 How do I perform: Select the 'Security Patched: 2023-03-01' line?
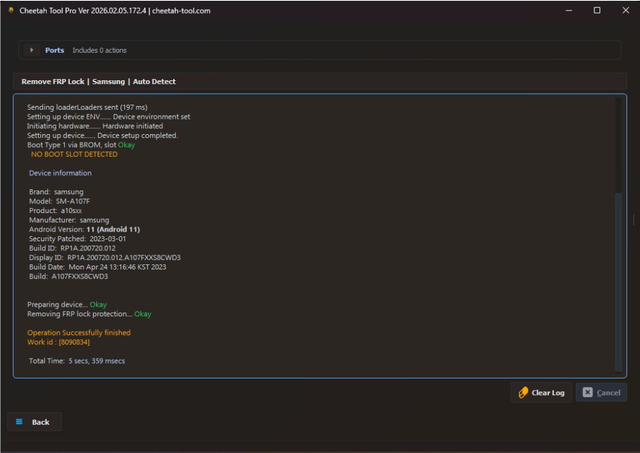(x=78, y=239)
